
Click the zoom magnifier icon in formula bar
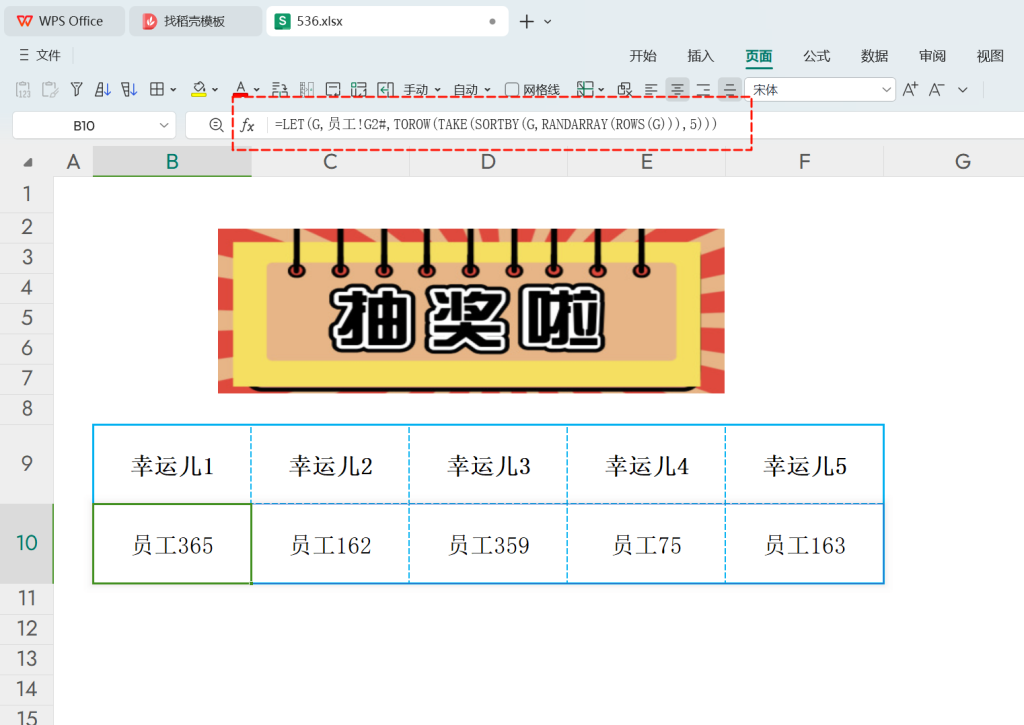pos(216,125)
